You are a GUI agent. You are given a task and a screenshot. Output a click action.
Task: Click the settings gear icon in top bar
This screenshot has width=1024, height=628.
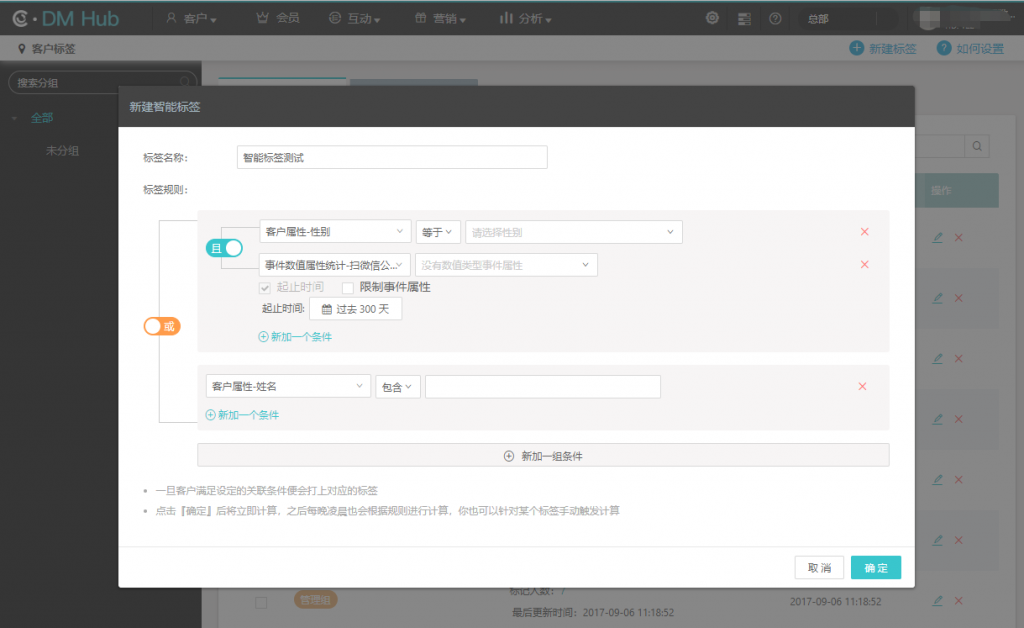click(712, 18)
